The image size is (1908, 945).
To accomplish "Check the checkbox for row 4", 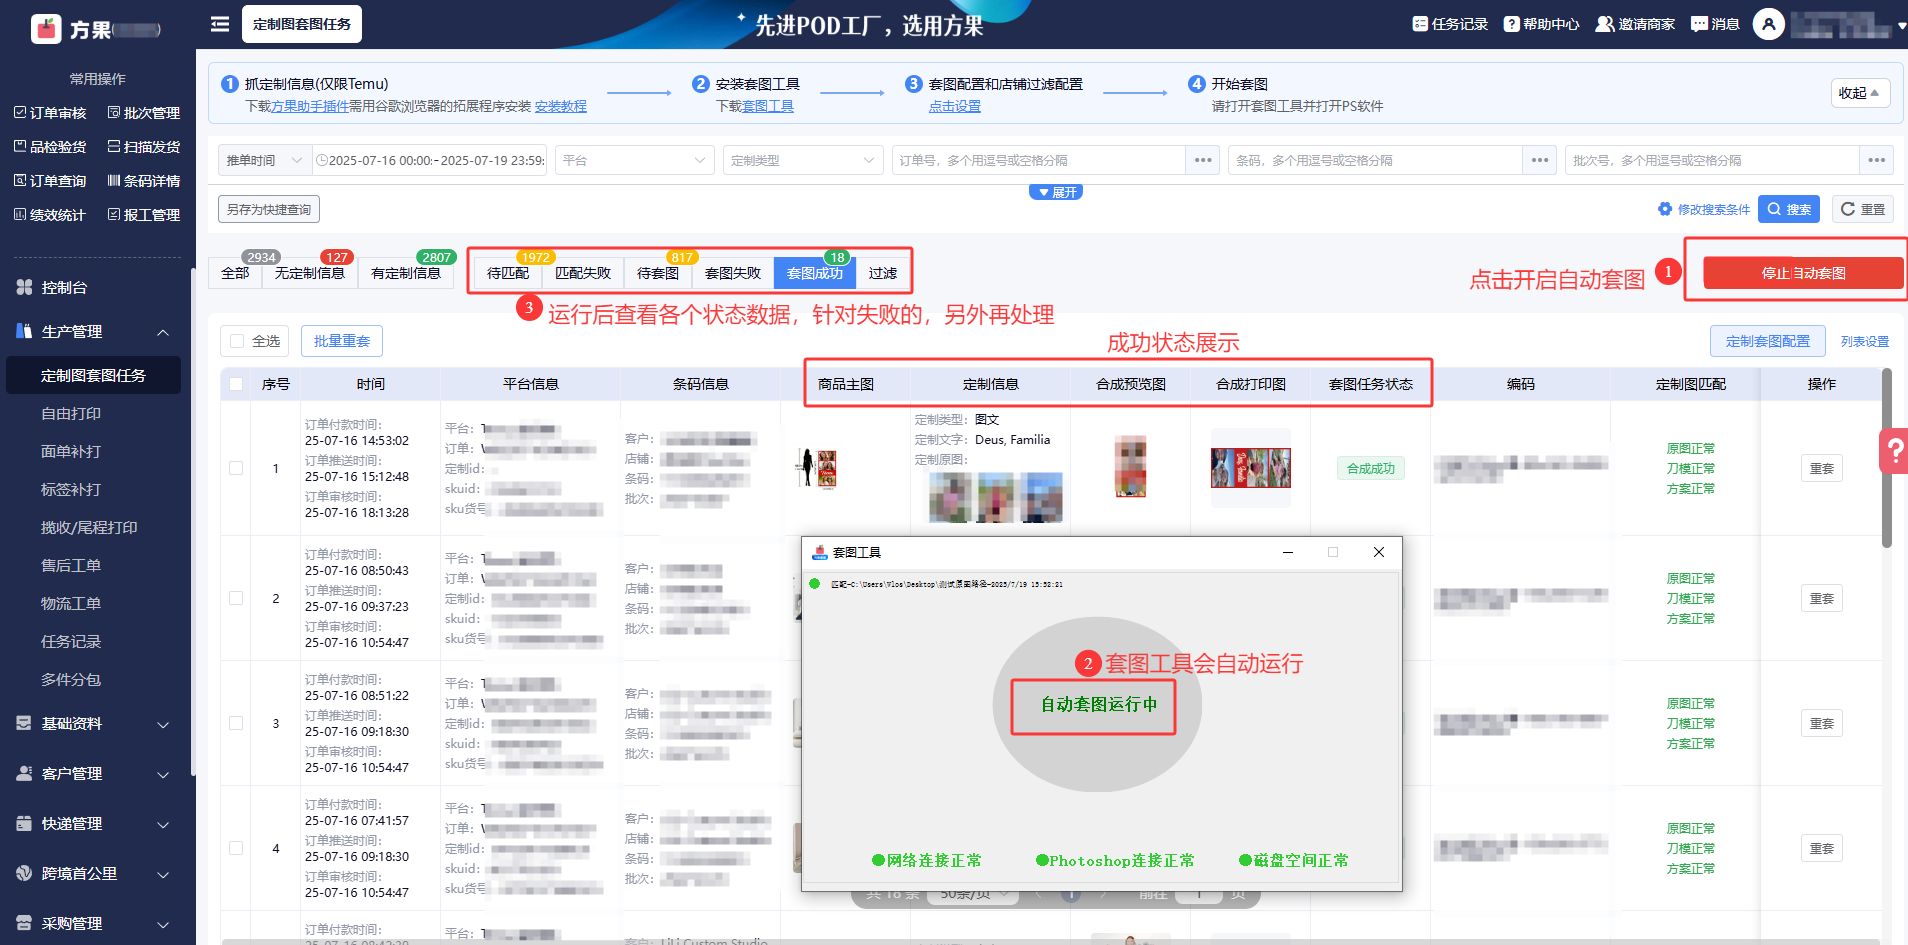I will 236,848.
